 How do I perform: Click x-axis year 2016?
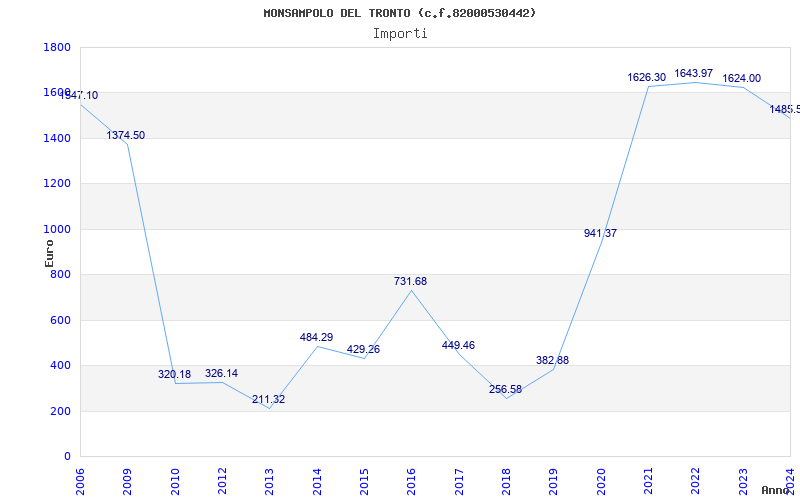click(x=412, y=482)
